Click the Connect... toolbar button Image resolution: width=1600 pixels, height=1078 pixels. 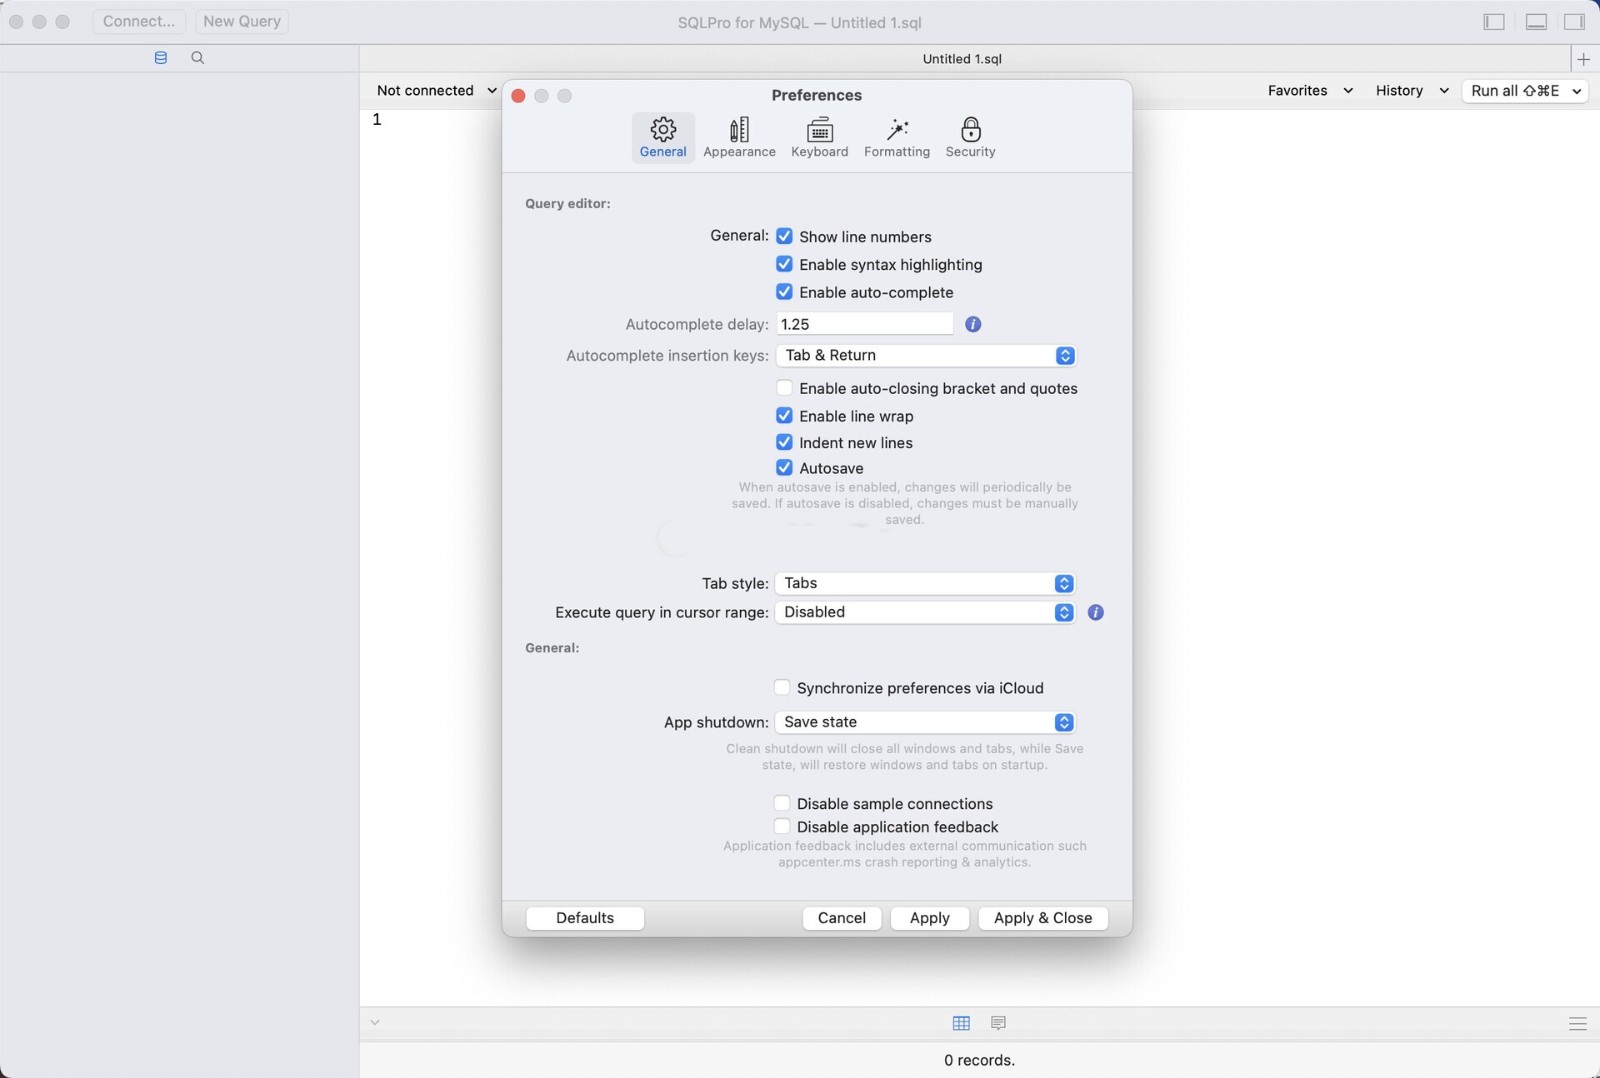[139, 21]
